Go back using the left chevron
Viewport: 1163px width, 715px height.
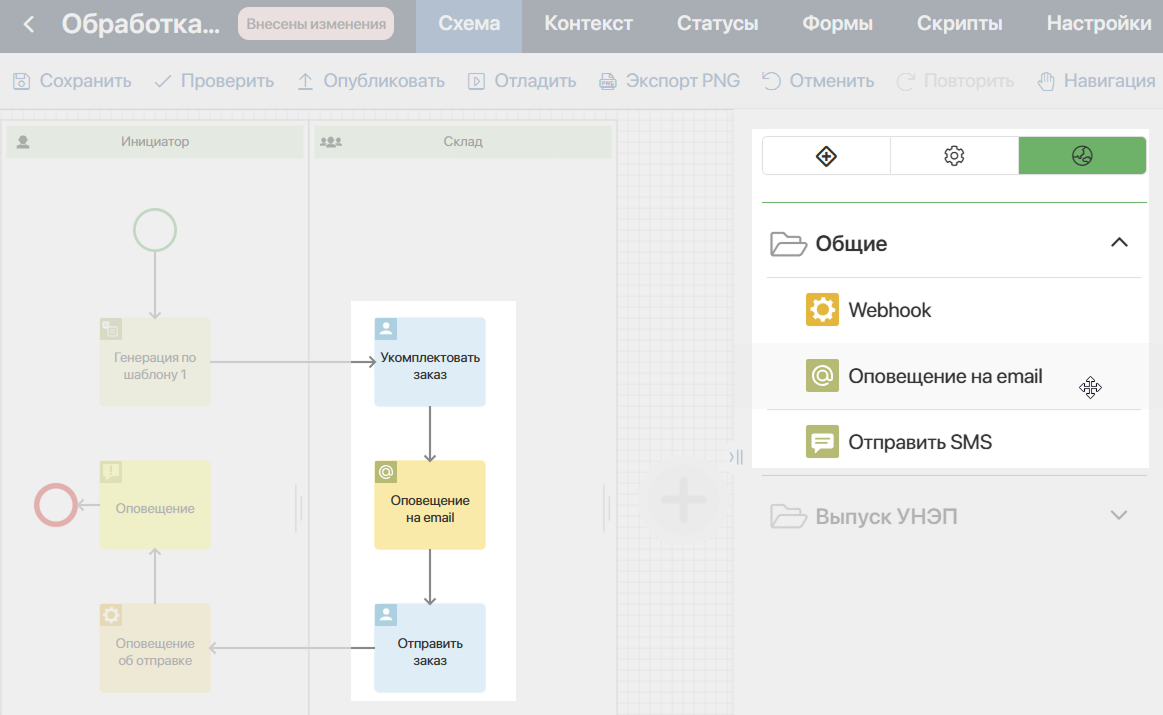point(29,24)
